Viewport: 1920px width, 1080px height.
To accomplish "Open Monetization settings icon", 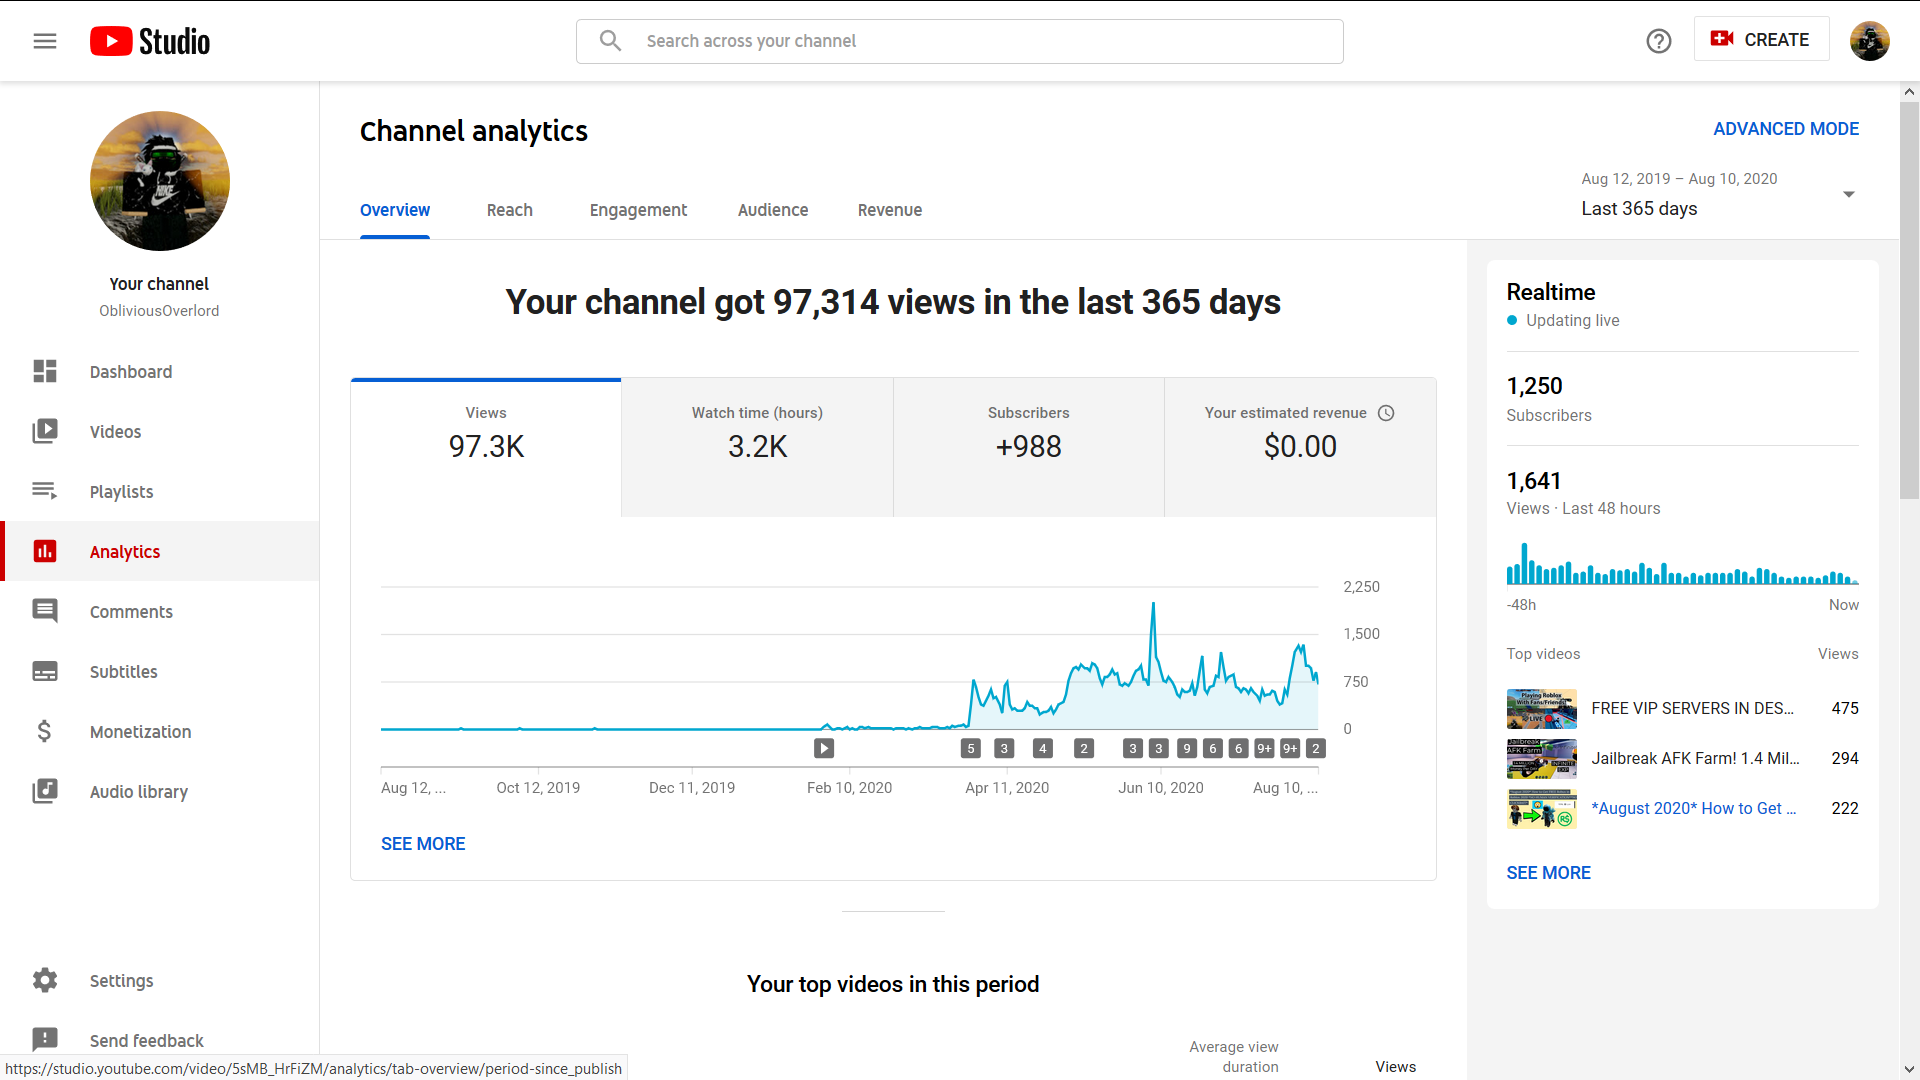I will click(x=46, y=731).
